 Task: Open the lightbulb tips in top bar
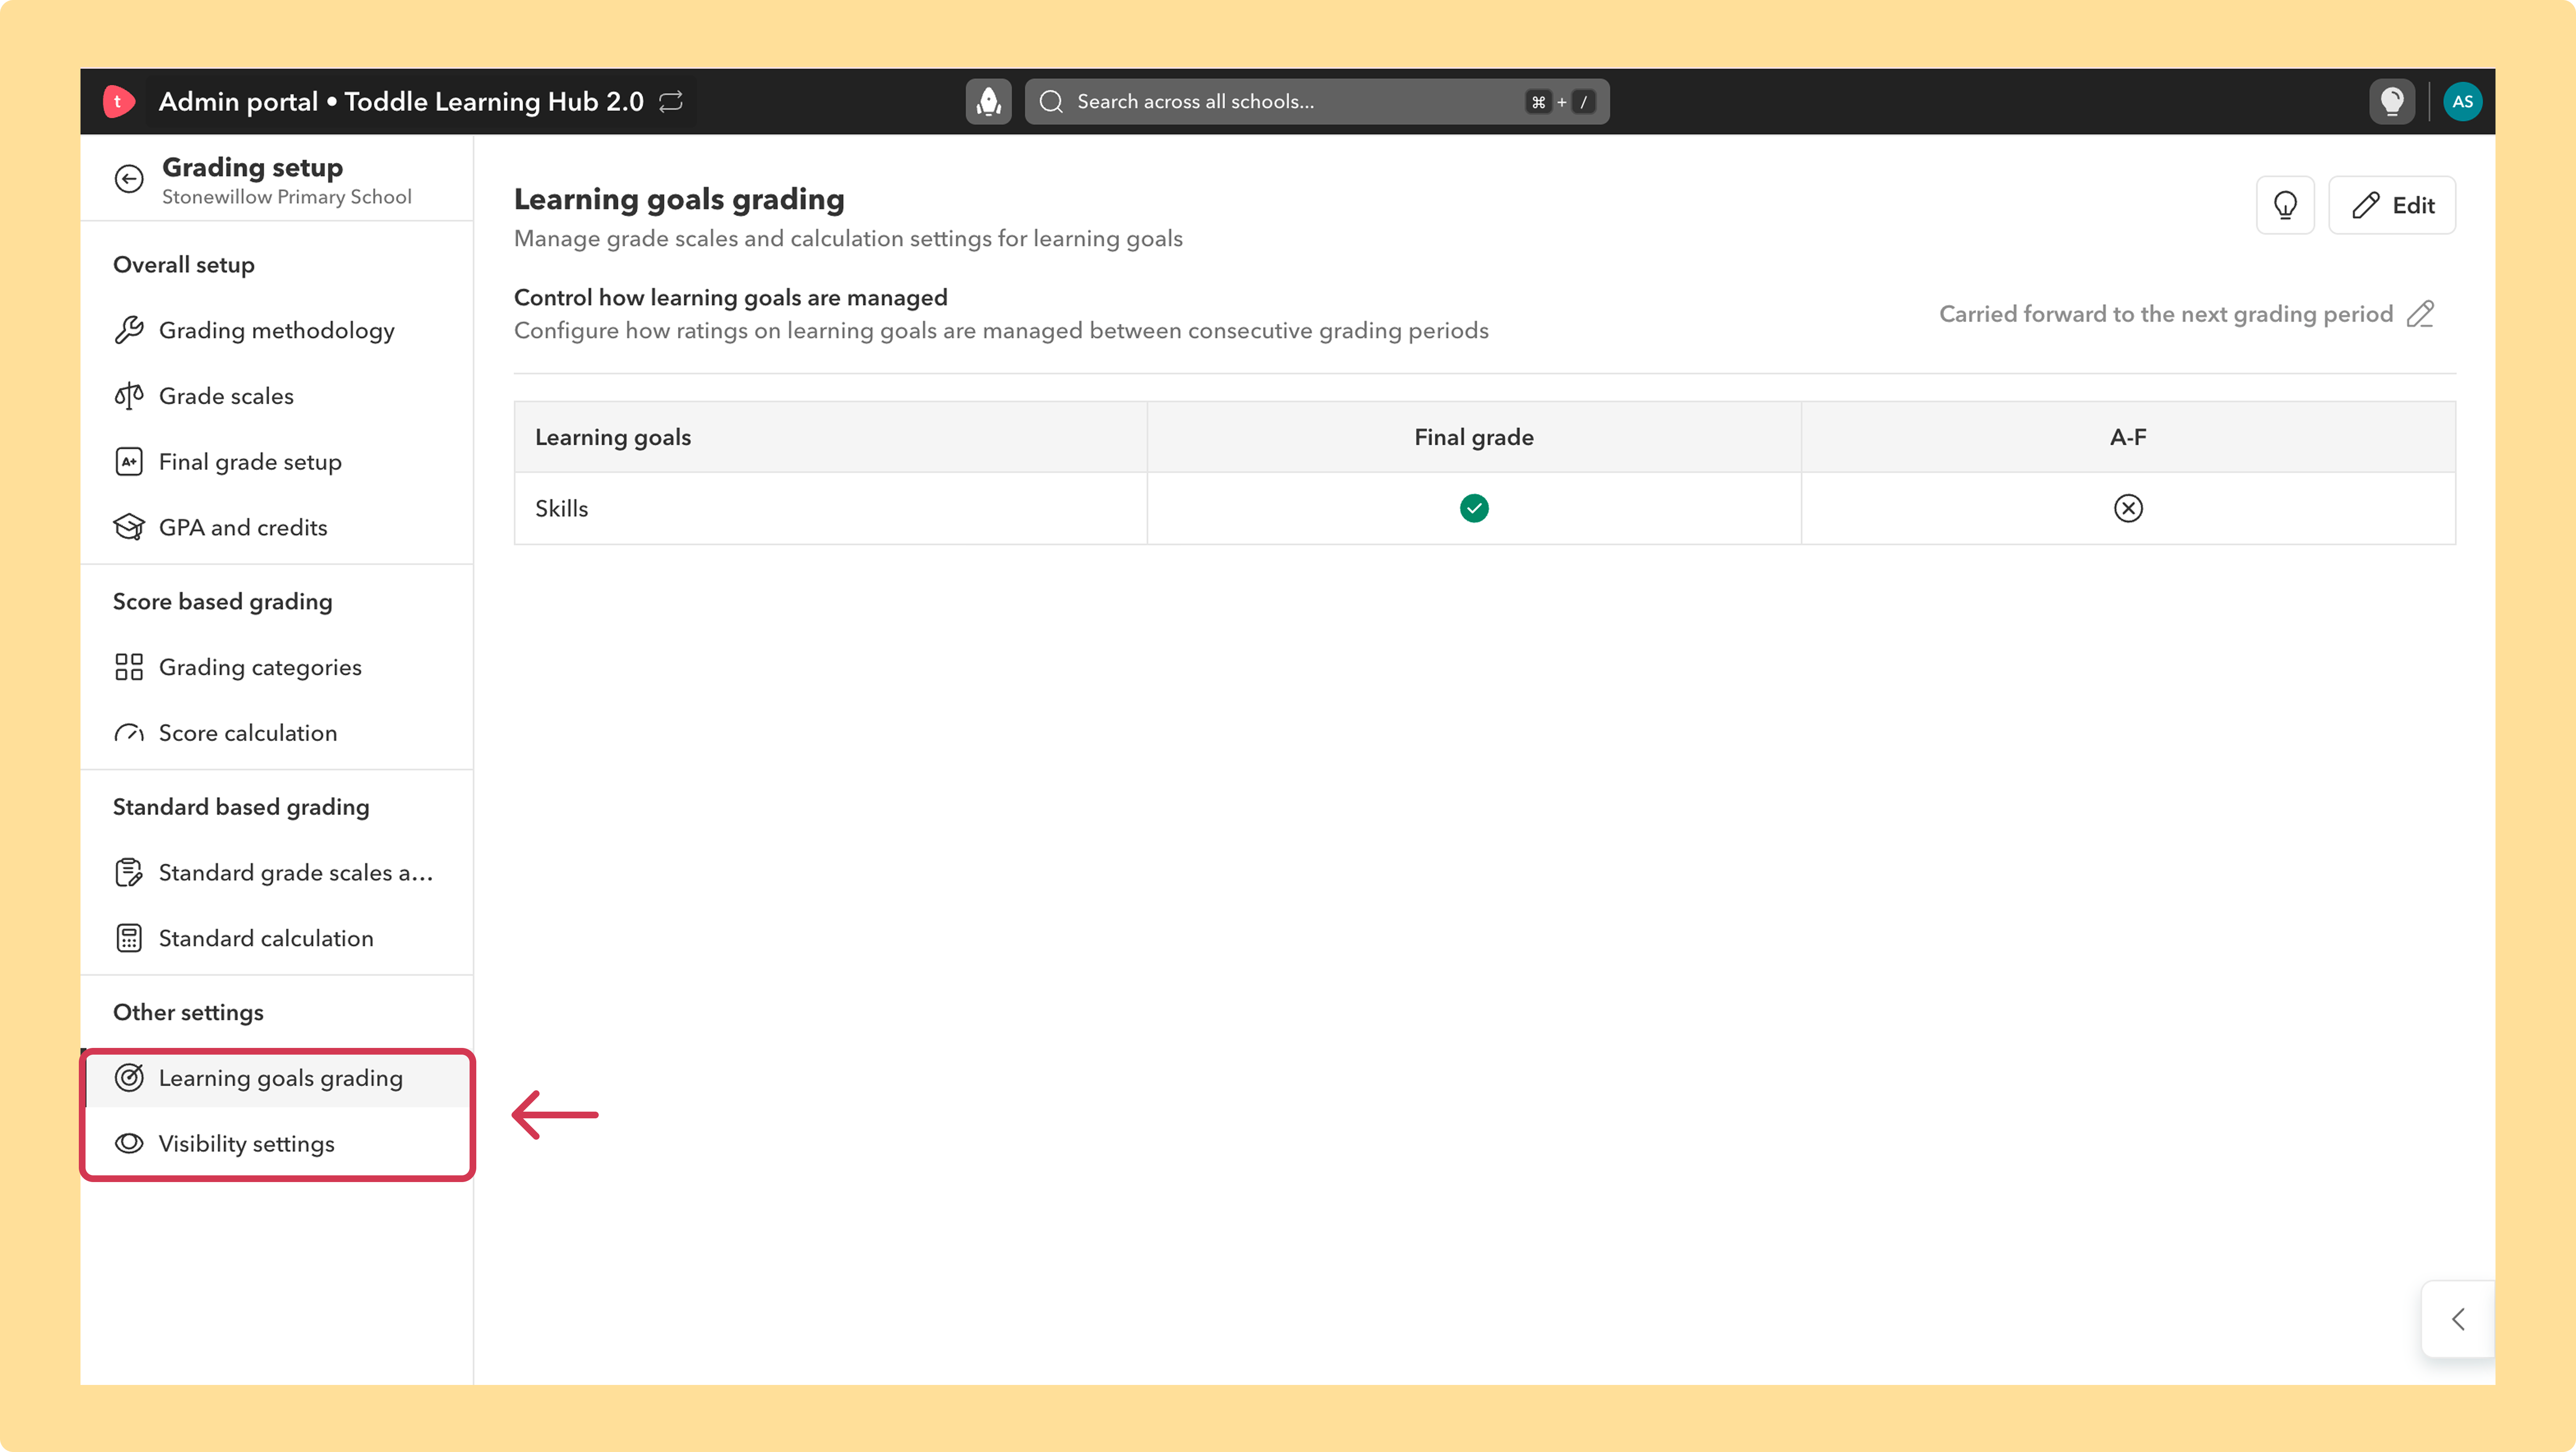pos(2392,101)
